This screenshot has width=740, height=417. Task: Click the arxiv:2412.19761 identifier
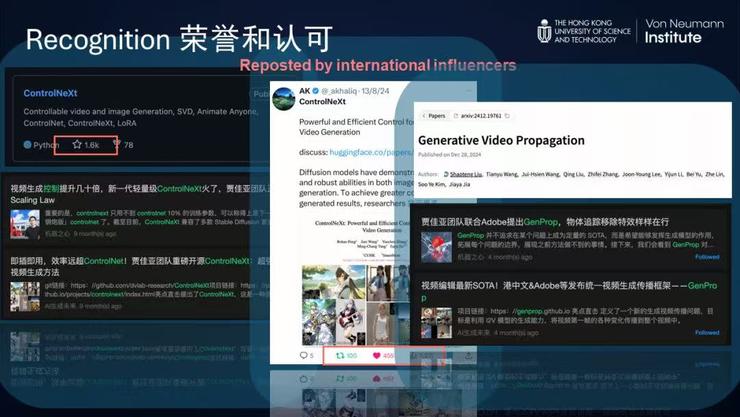[481, 116]
